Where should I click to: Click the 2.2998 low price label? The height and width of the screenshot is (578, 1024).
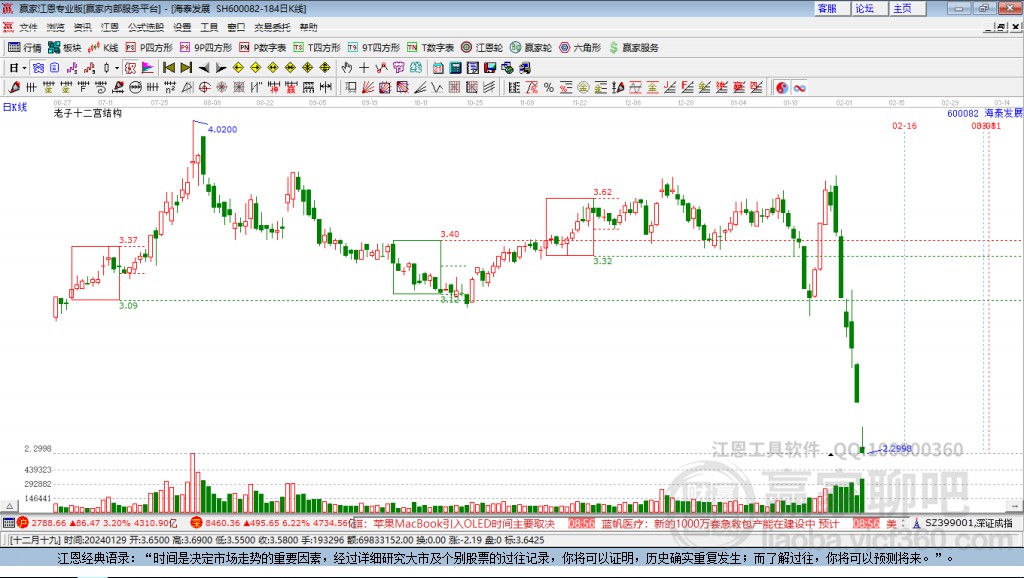coord(896,448)
